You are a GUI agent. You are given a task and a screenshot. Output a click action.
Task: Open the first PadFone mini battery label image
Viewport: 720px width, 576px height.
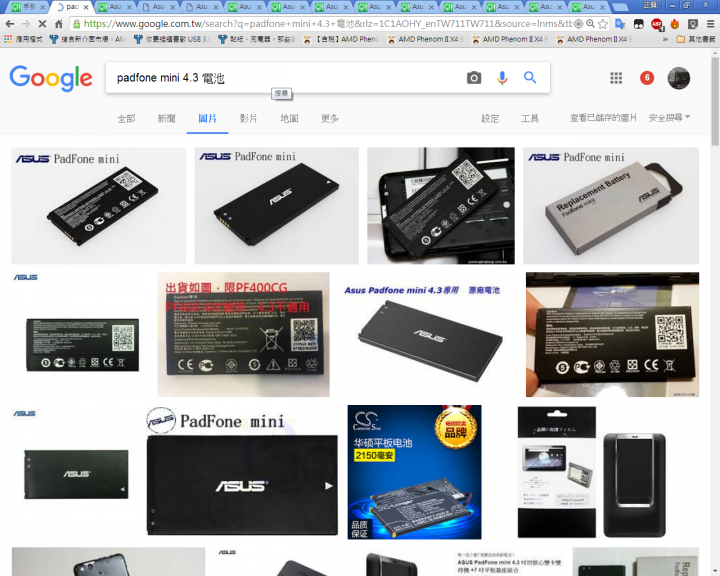point(98,205)
